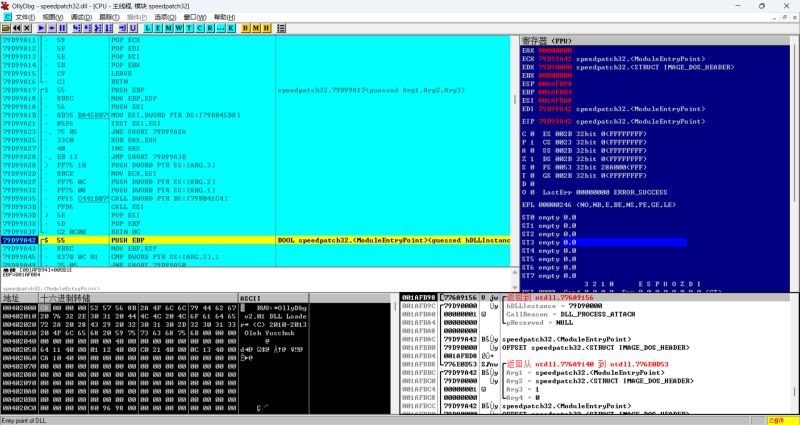Select the highlighted PUSH EBP line at 79D99A42

click(x=255, y=240)
